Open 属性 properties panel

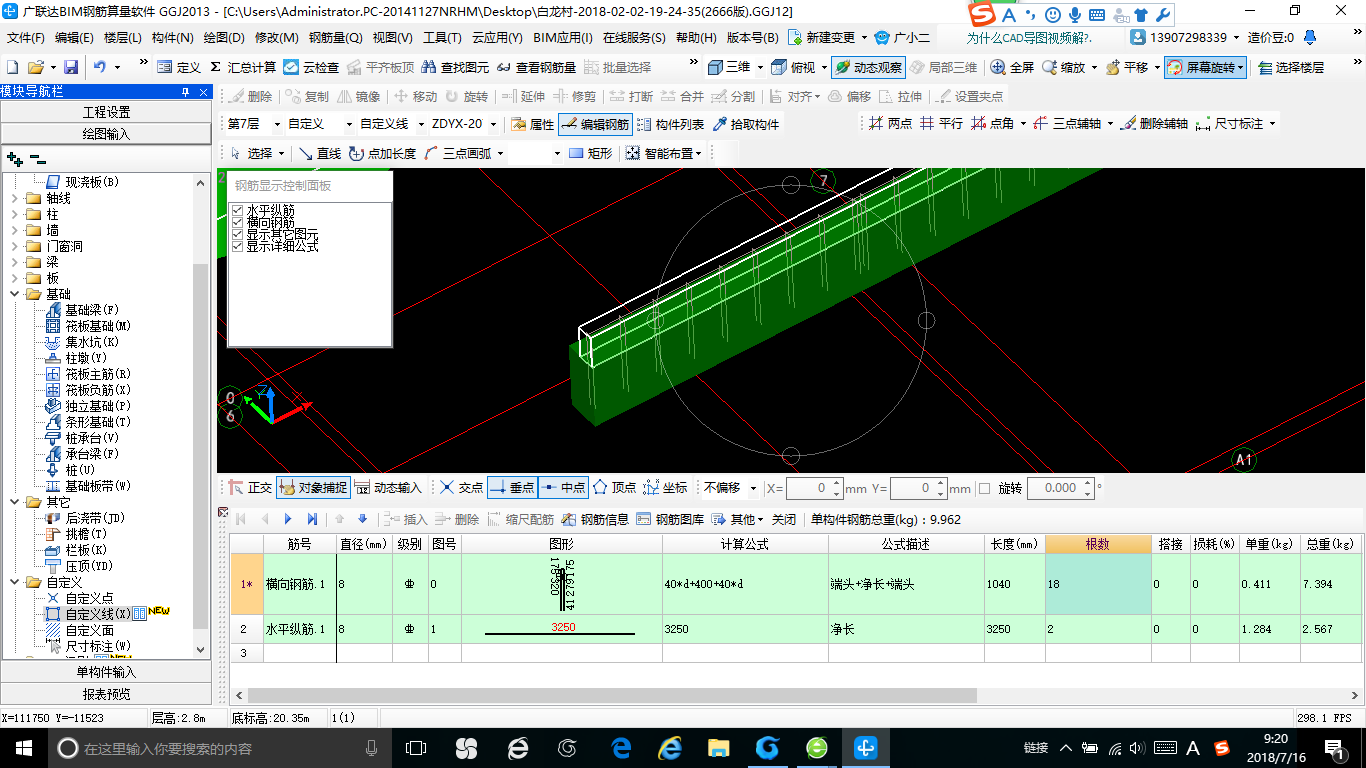[532, 124]
